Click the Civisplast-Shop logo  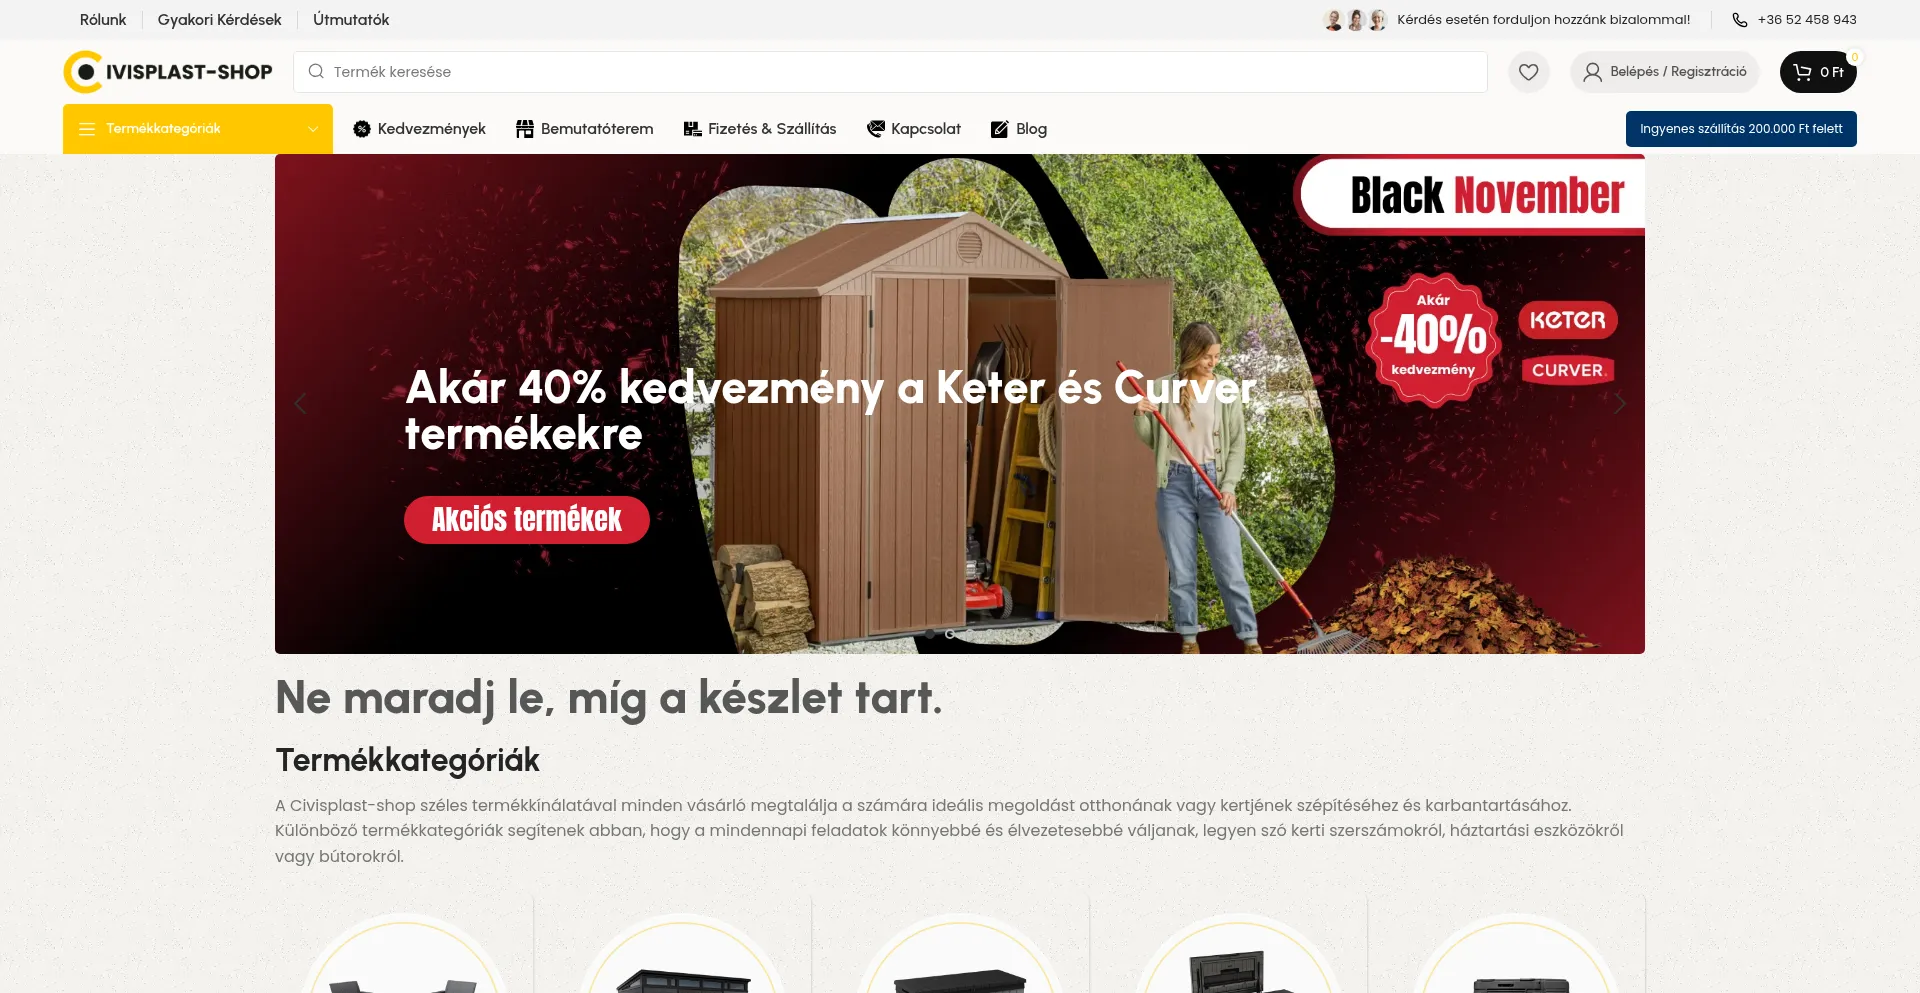[168, 72]
